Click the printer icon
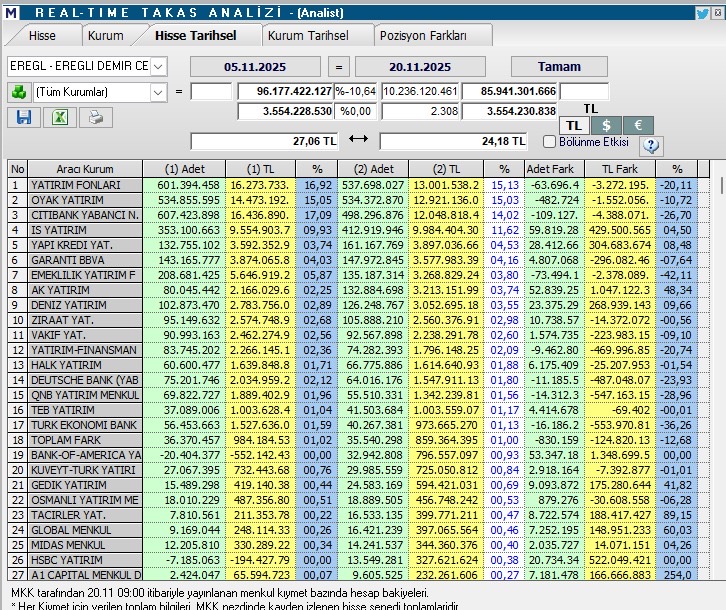Viewport: 726px width, 610px height. point(94,118)
